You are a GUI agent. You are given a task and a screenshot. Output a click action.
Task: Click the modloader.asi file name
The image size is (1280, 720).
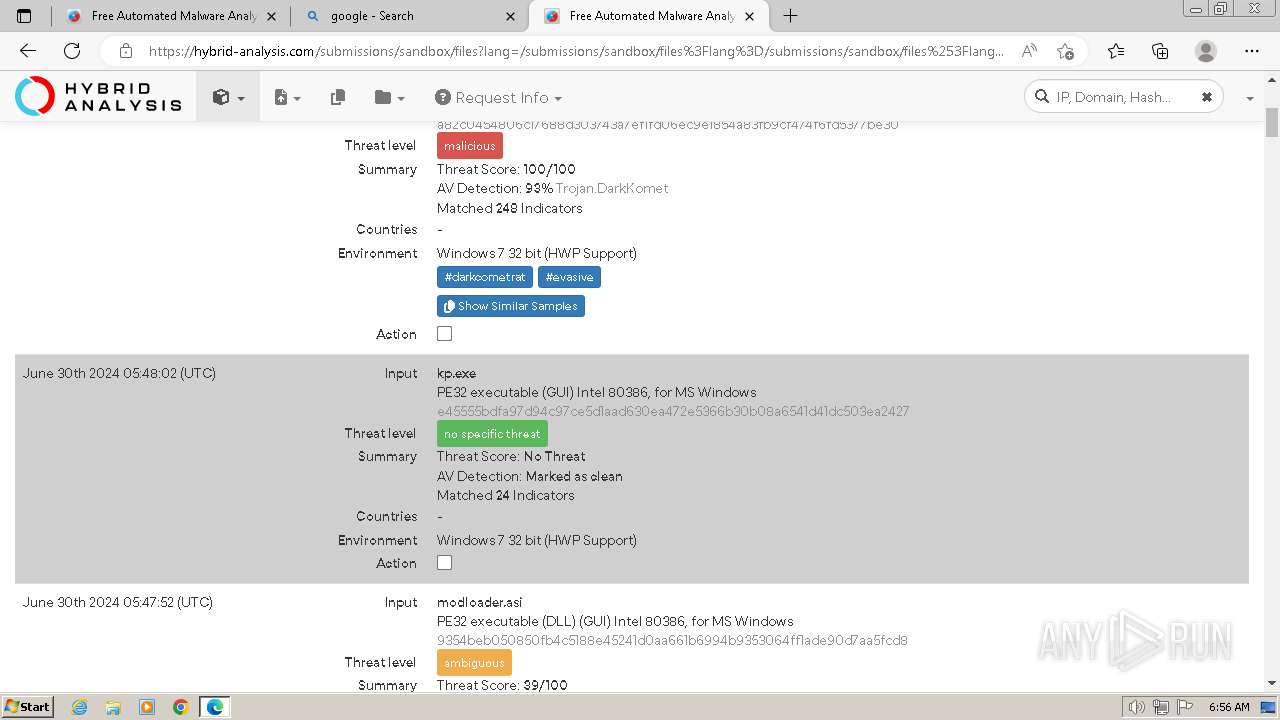tap(480, 602)
